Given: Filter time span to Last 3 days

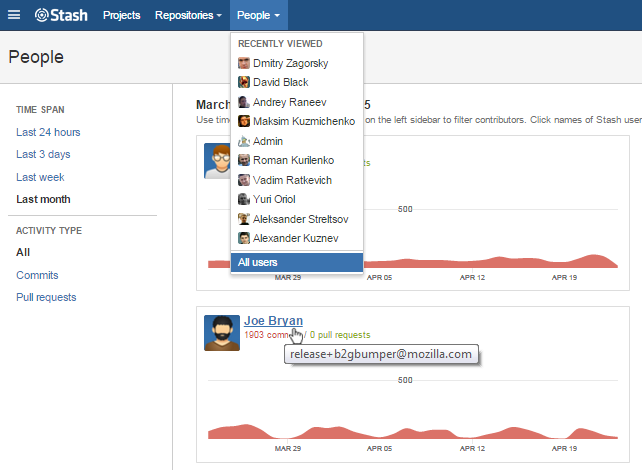Looking at the screenshot, I should [x=43, y=154].
